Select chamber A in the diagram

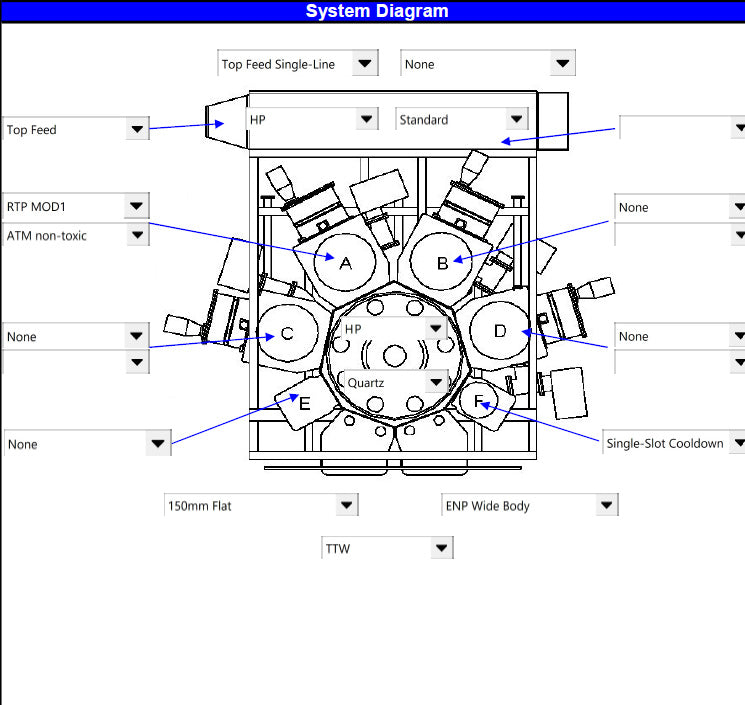345,263
